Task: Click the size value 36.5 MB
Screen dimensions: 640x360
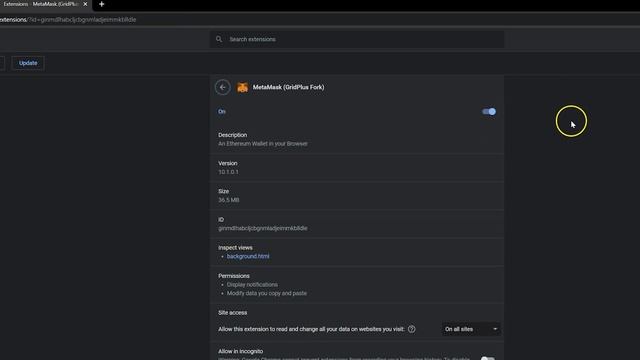Action: click(x=229, y=200)
